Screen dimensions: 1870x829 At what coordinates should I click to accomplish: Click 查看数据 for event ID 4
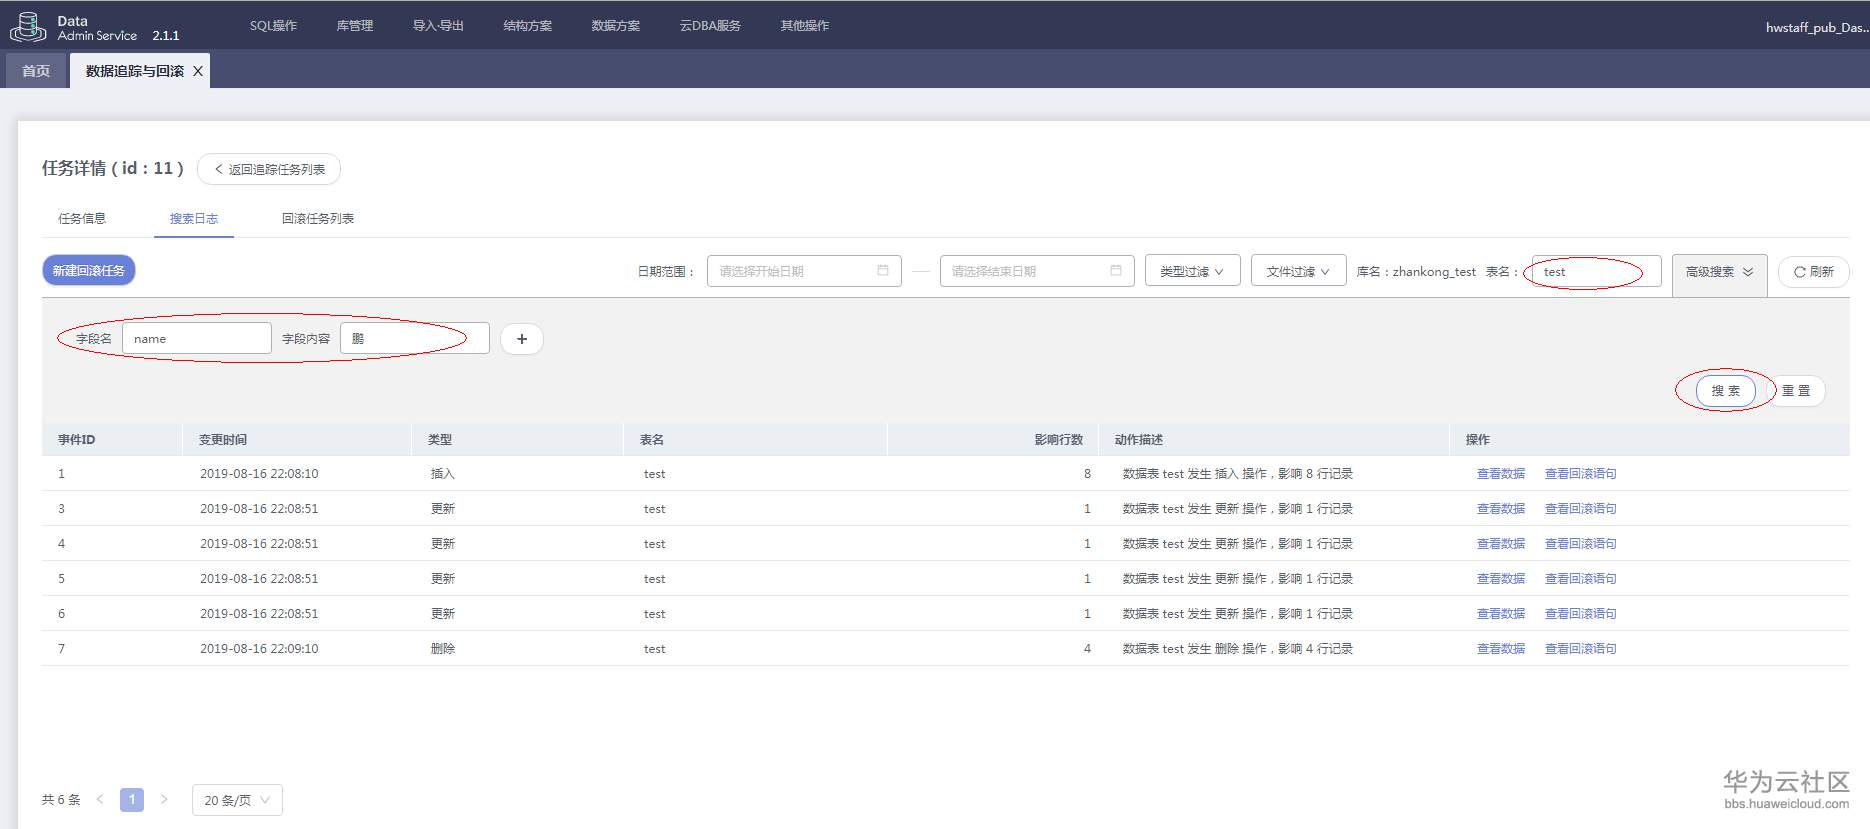(1501, 544)
